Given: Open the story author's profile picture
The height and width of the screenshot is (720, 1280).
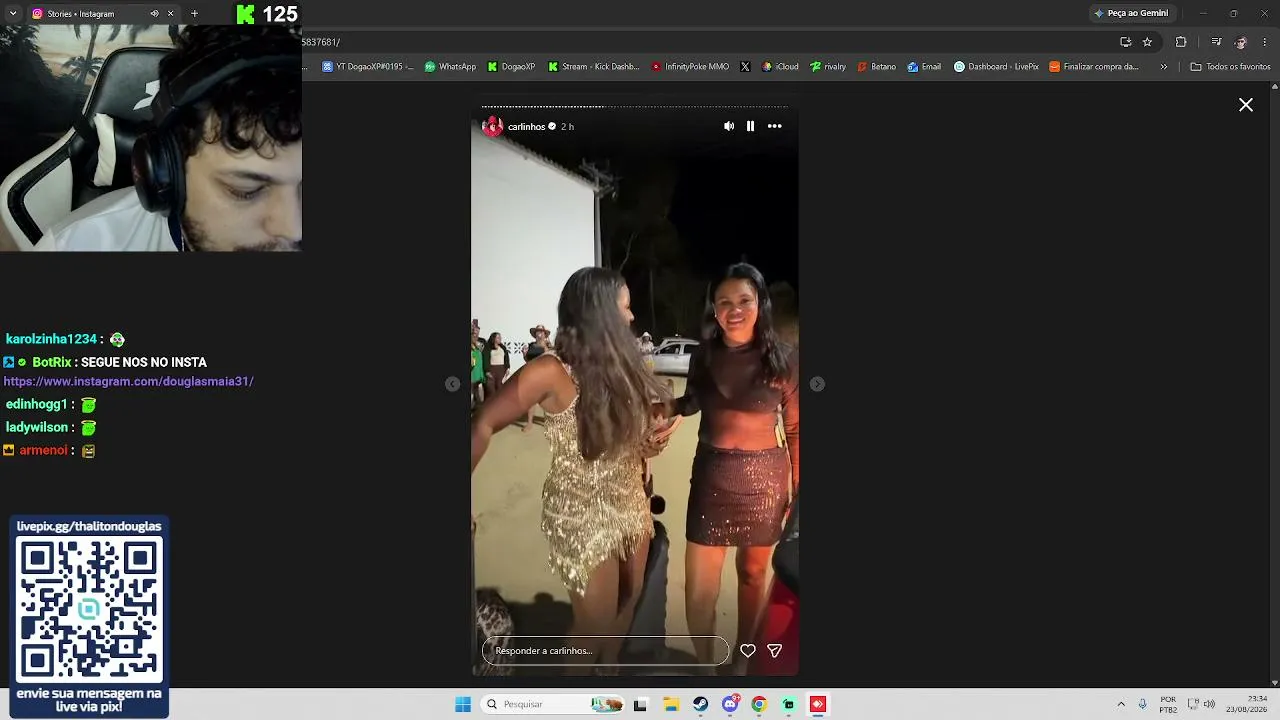Looking at the screenshot, I should pyautogui.click(x=492, y=127).
